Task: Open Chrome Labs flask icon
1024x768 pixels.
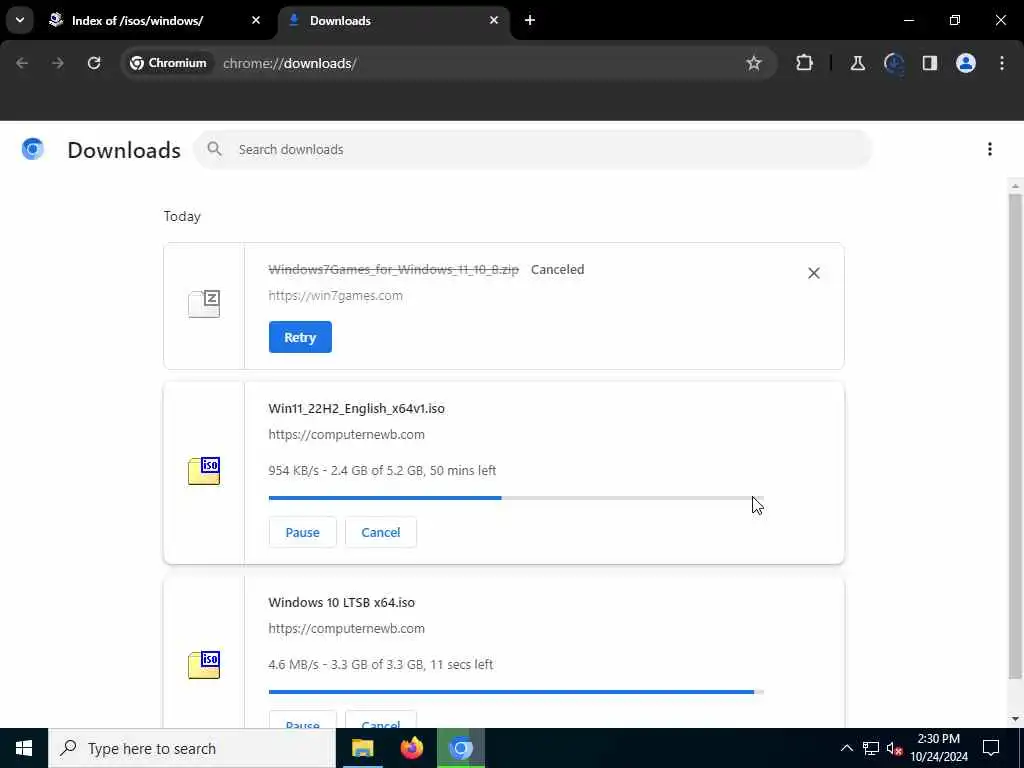Action: pos(857,63)
